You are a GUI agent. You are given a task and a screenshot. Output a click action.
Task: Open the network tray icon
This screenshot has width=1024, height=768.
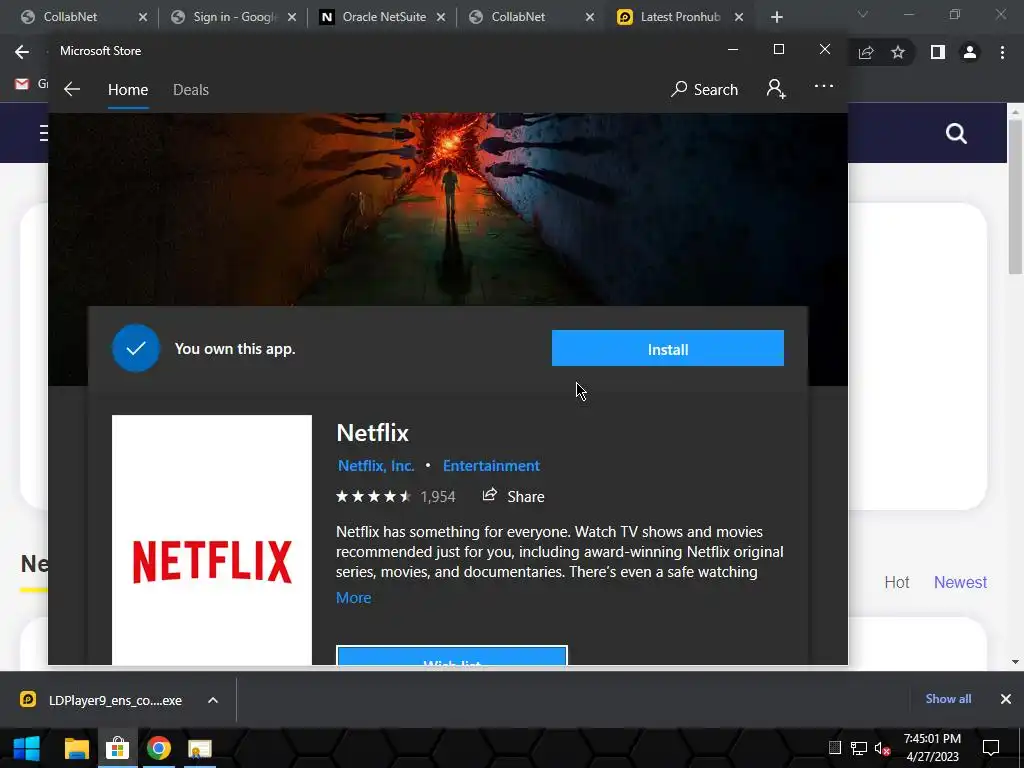pyautogui.click(x=859, y=748)
